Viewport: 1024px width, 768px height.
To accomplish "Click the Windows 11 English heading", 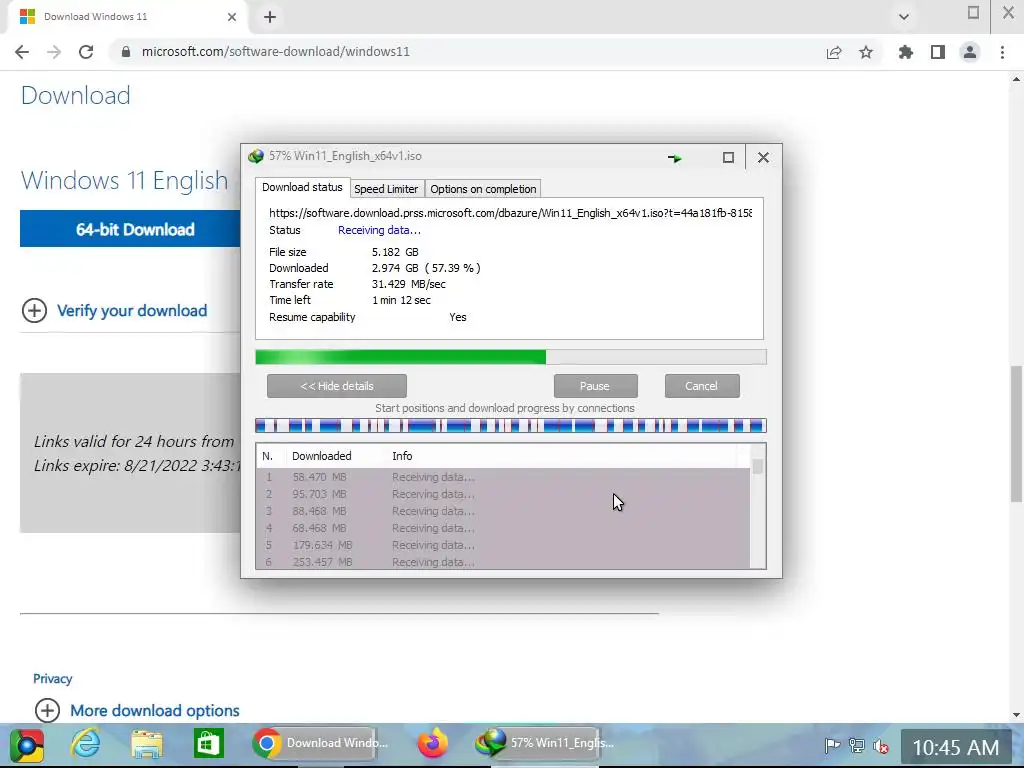I will point(124,180).
